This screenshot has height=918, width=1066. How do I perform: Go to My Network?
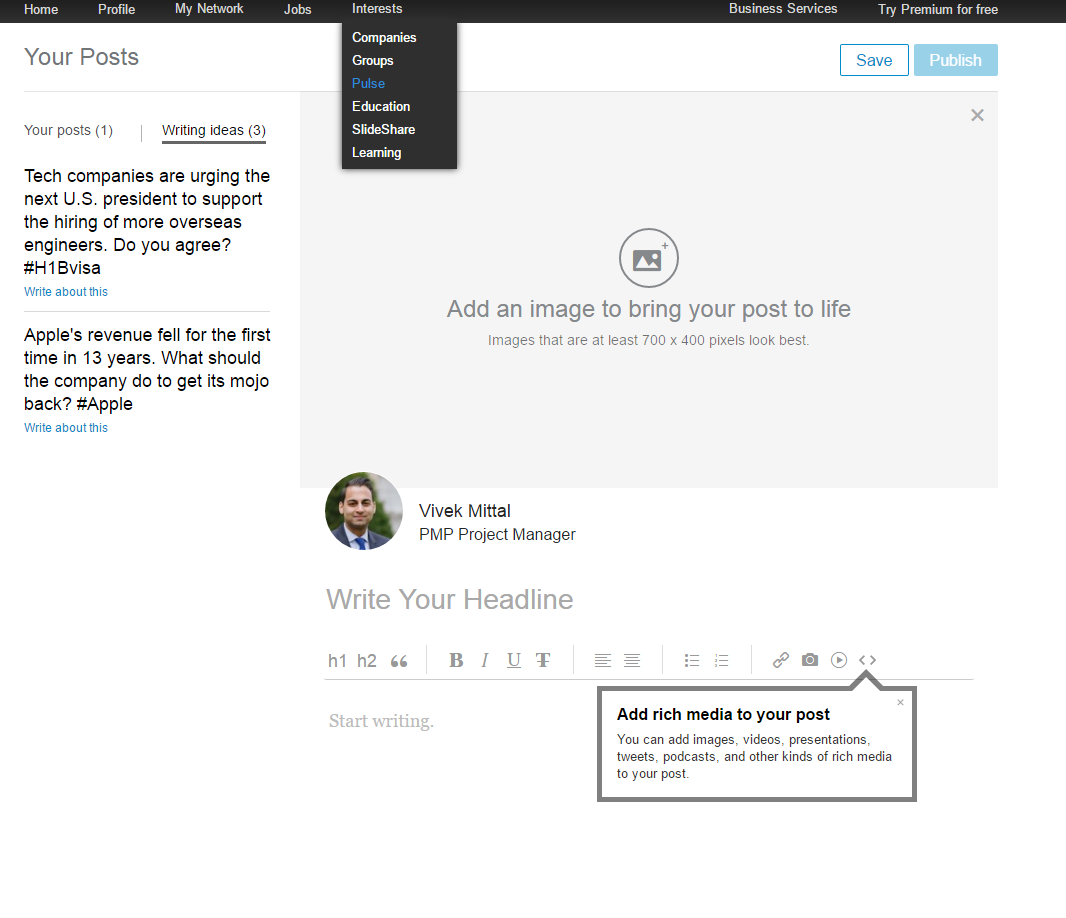209,9
